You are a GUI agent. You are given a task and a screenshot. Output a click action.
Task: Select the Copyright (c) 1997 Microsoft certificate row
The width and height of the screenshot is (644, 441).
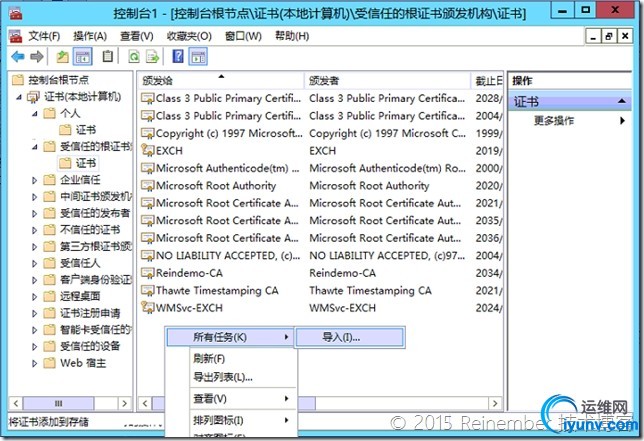point(321,133)
